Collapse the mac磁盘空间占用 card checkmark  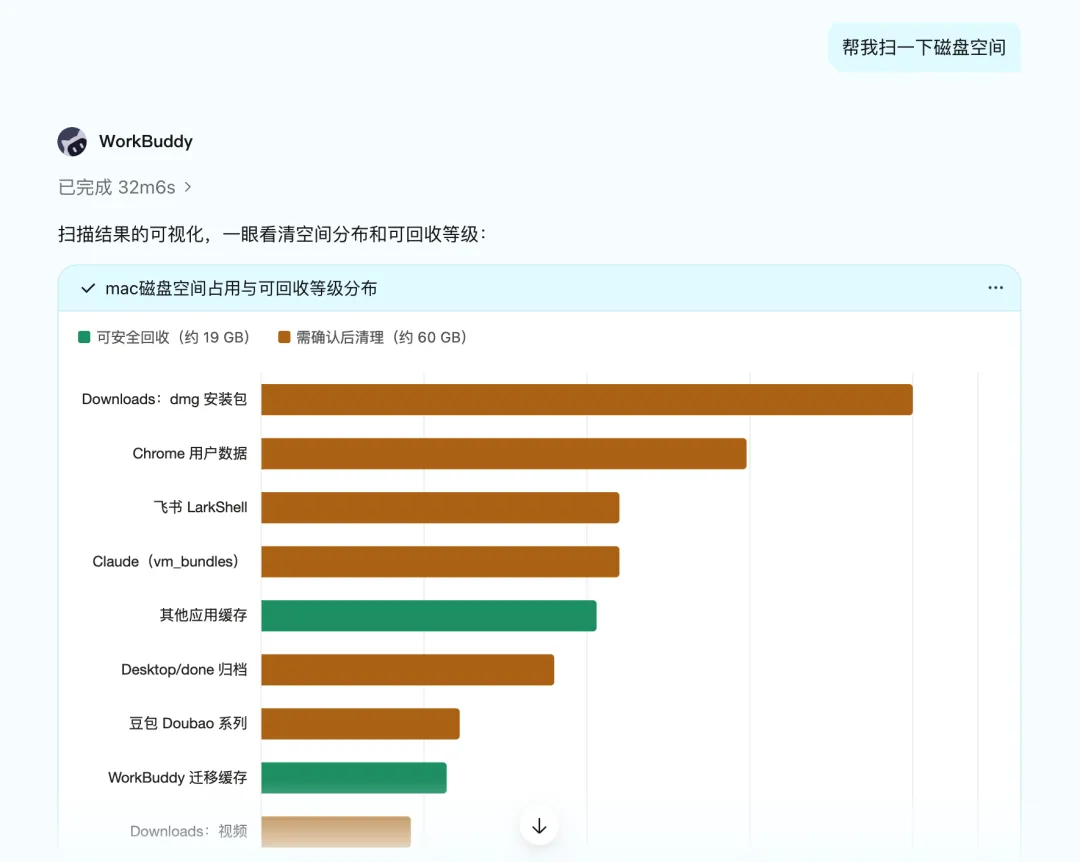(x=88, y=288)
